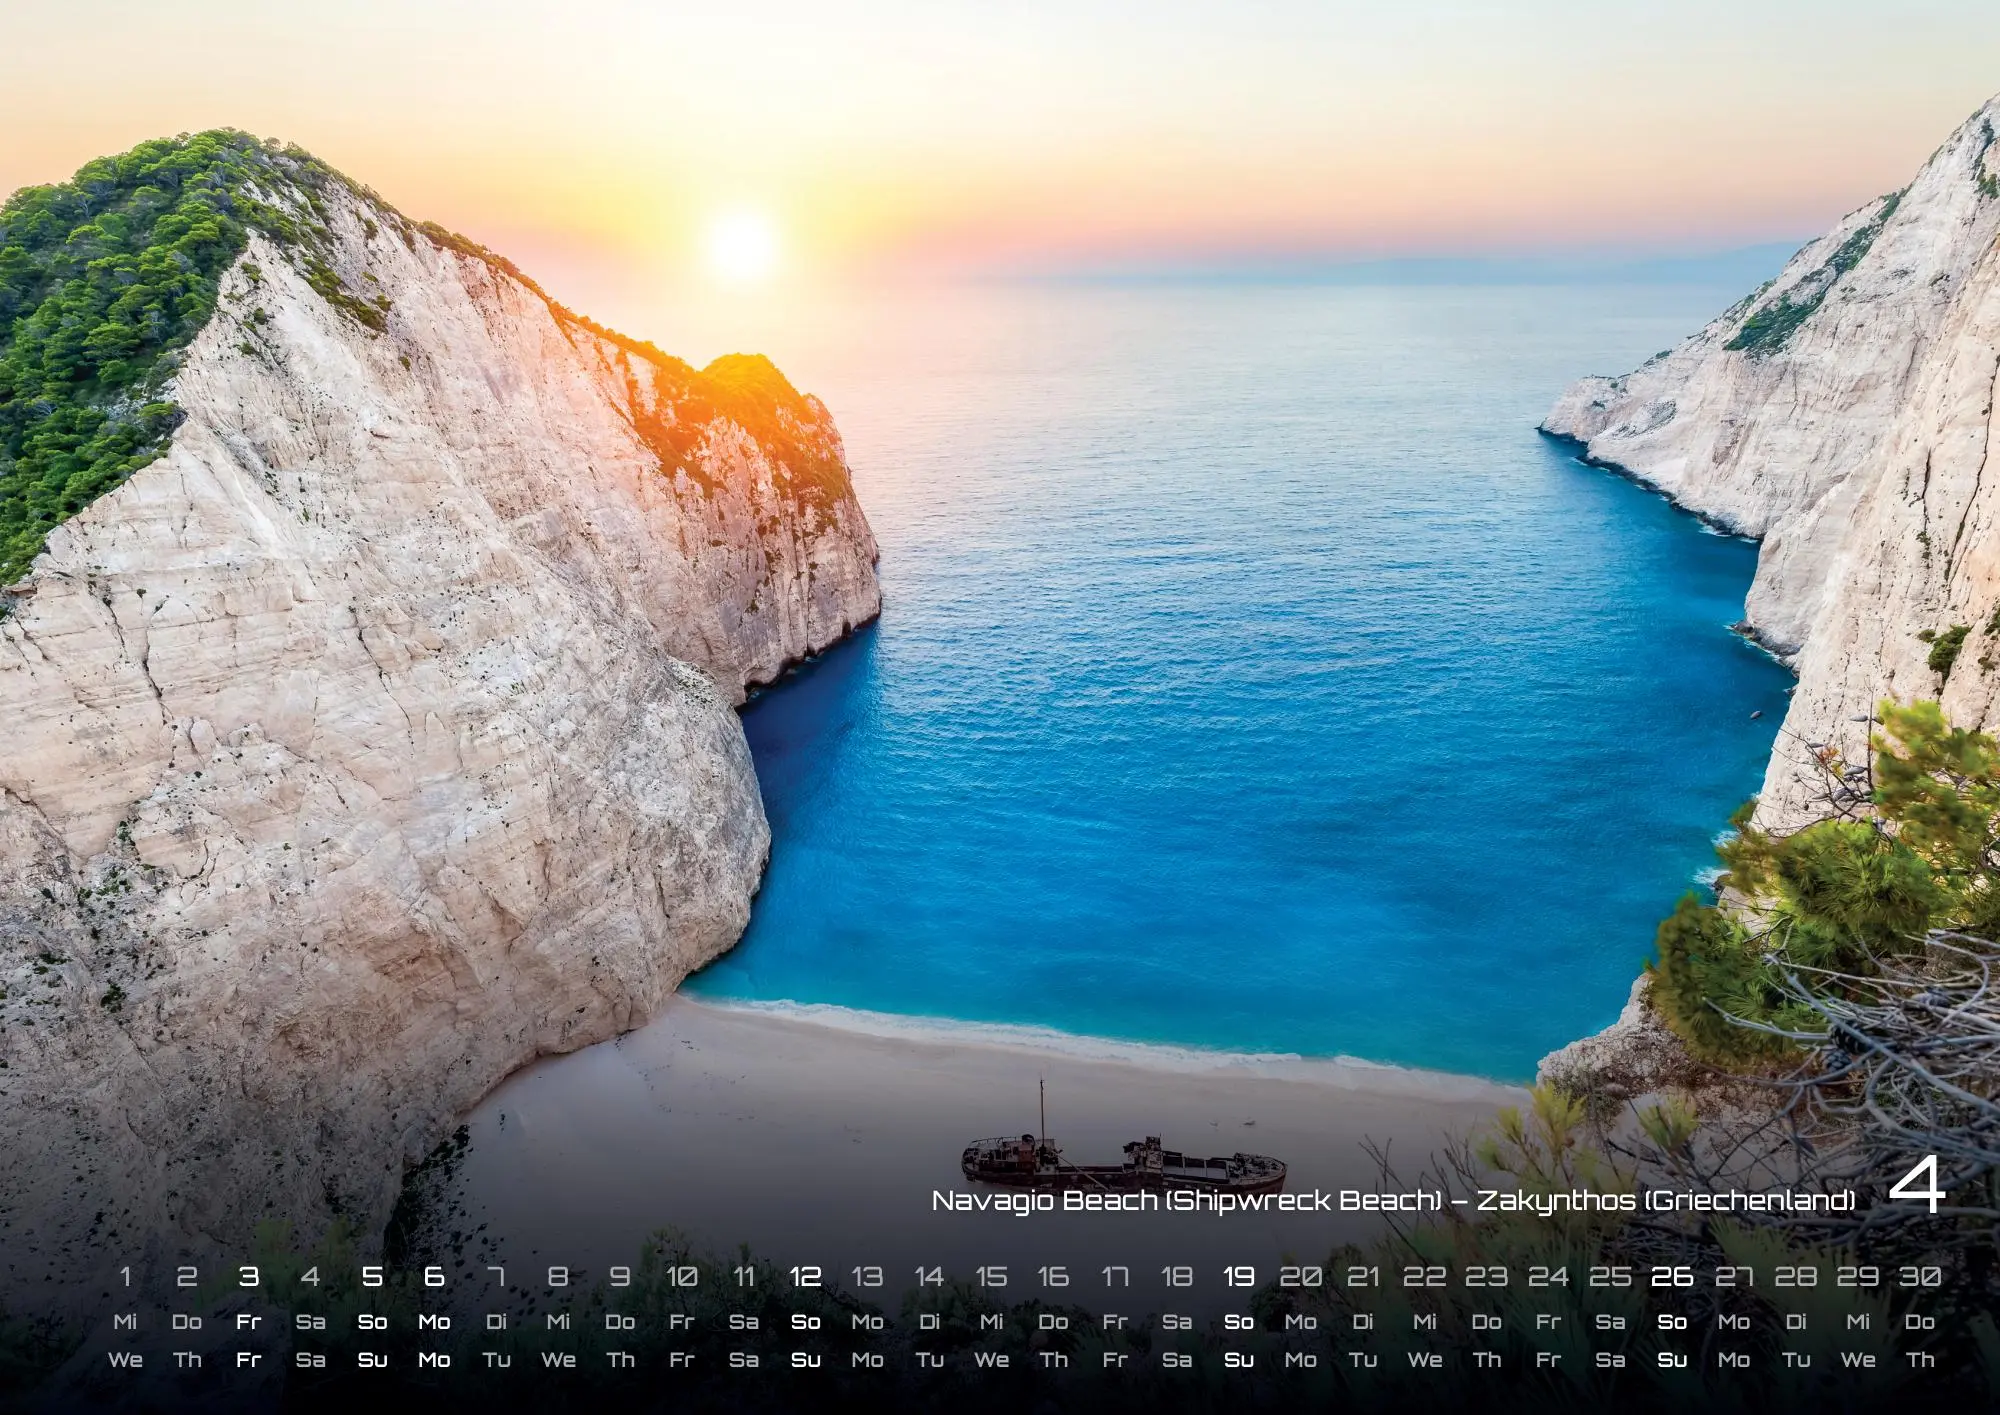This screenshot has width=2000, height=1415.
Task: Click the Navagio Beach caption text
Action: [1044, 1200]
